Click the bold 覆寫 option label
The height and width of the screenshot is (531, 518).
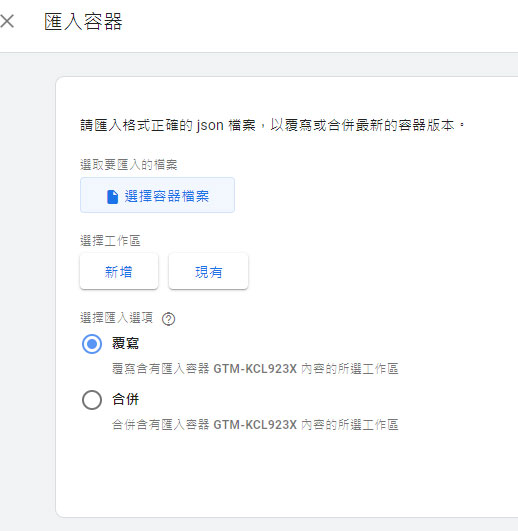tap(126, 343)
